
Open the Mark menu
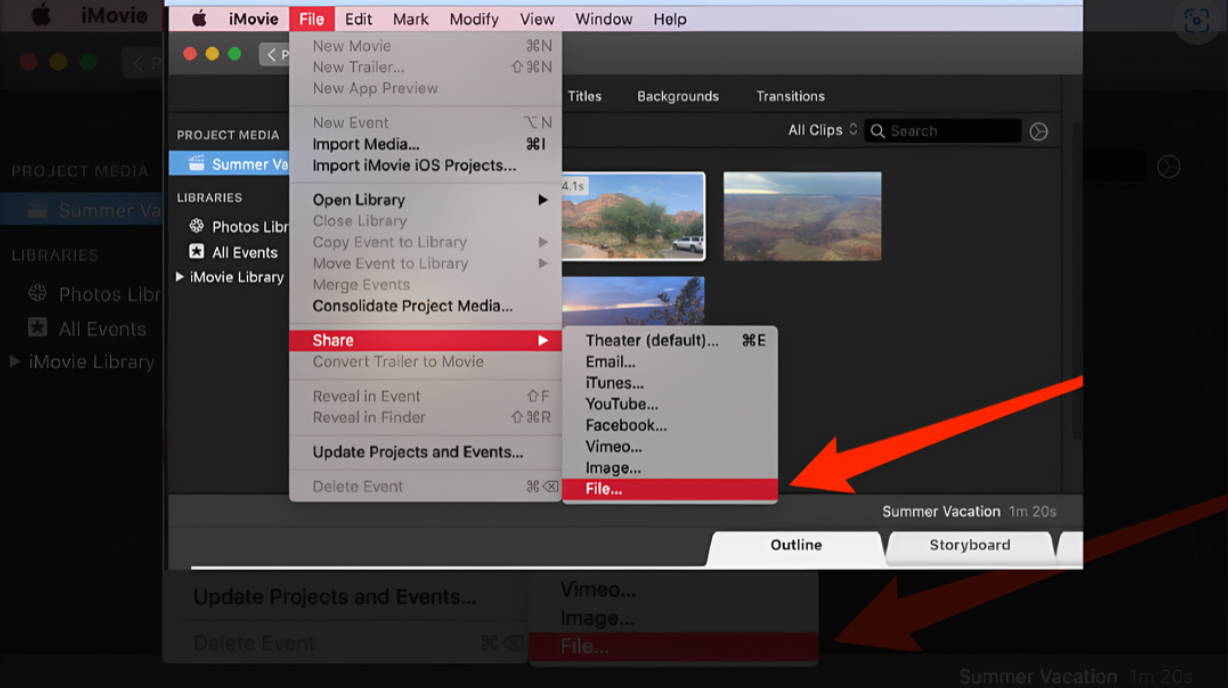[410, 19]
